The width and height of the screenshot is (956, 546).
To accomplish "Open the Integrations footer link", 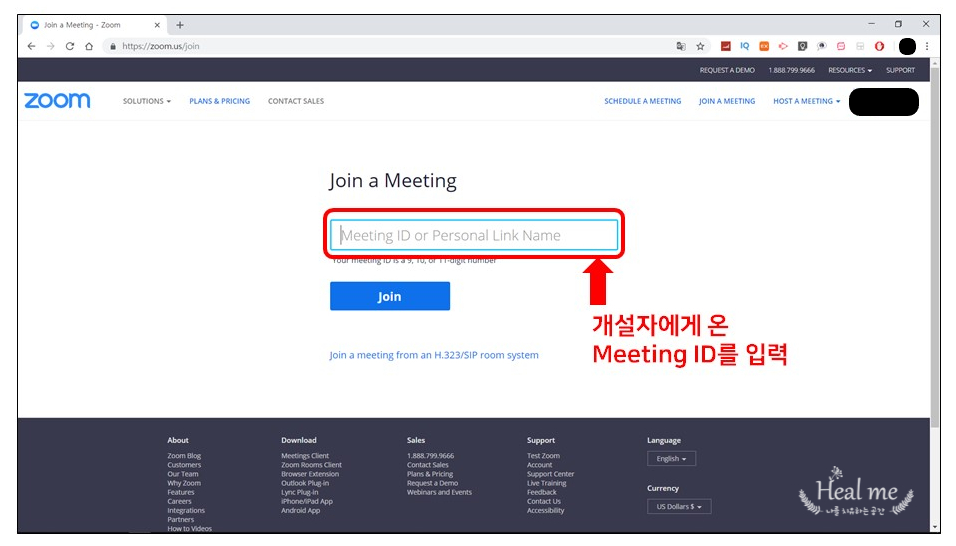I will 186,511.
